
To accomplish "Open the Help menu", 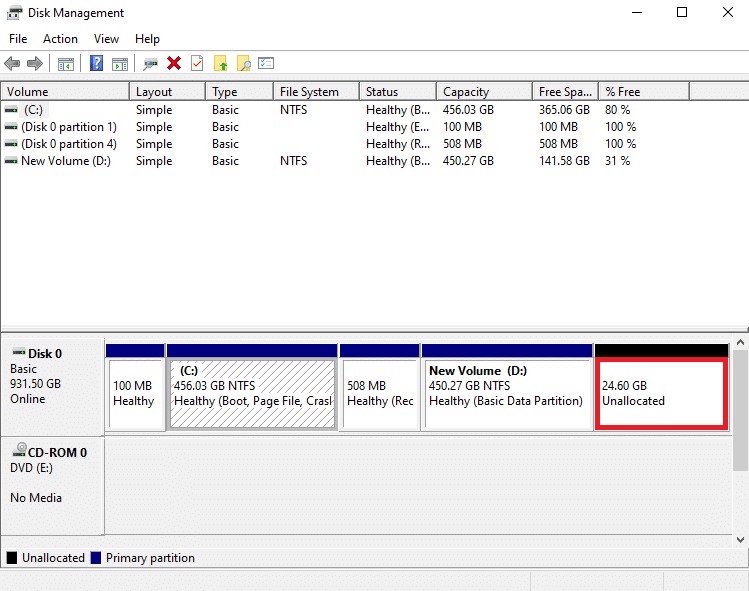I will 147,39.
